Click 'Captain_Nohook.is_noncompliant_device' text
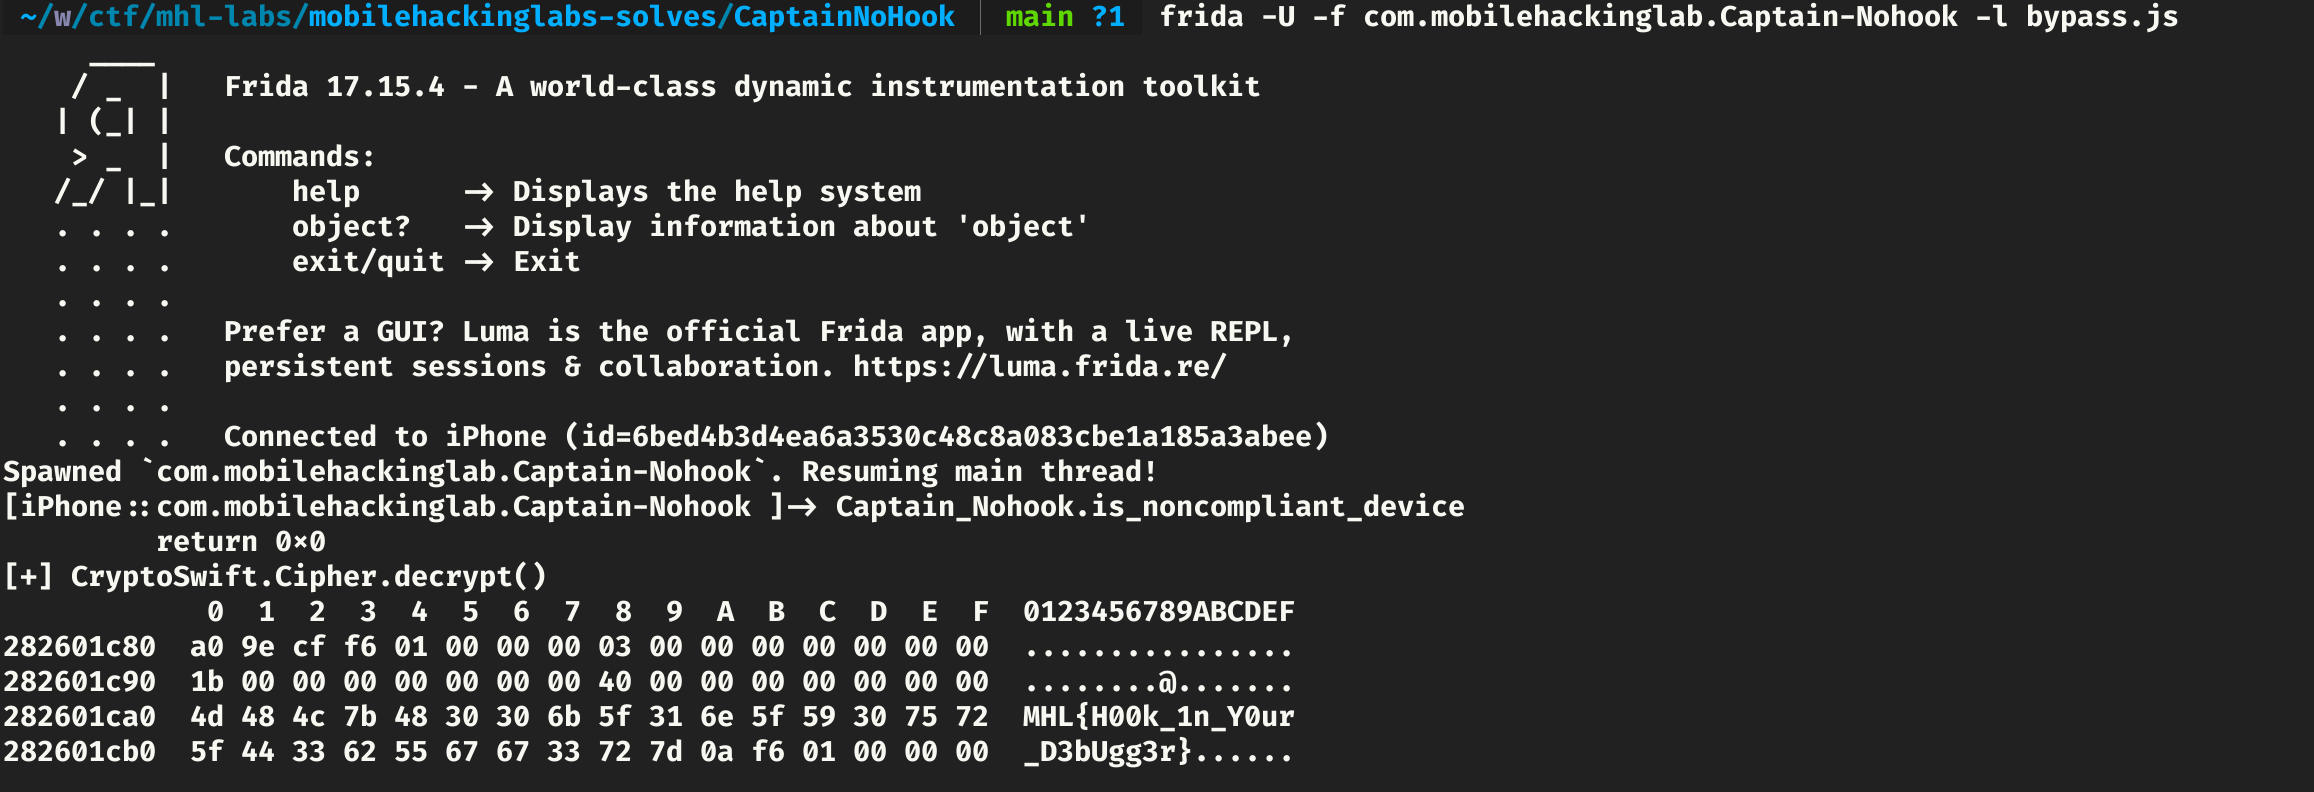 pos(1150,507)
